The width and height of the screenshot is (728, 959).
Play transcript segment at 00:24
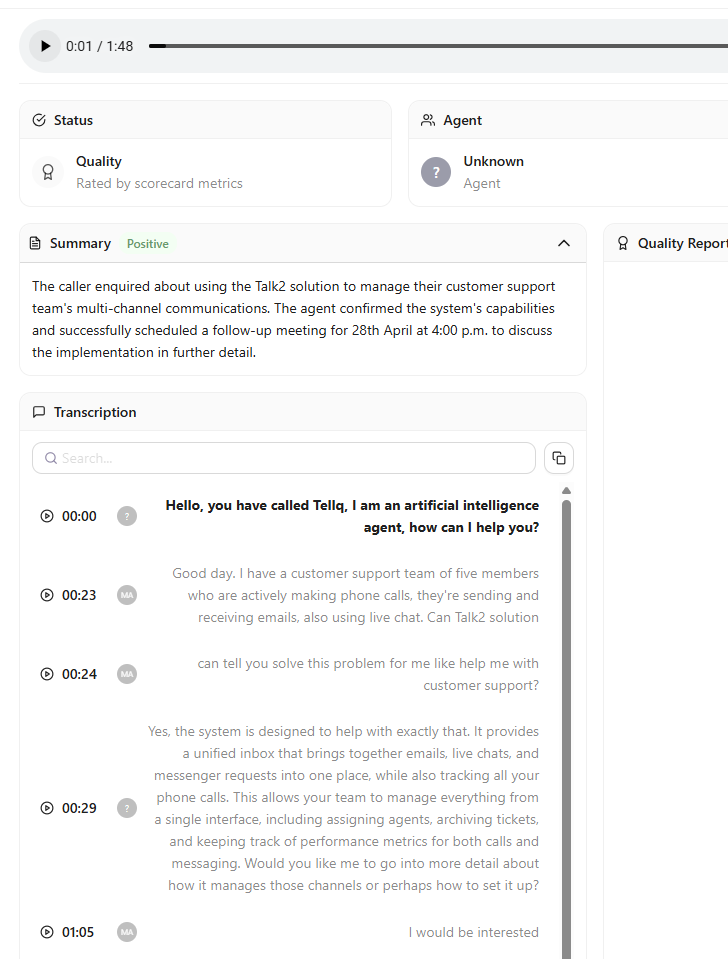[x=47, y=674]
